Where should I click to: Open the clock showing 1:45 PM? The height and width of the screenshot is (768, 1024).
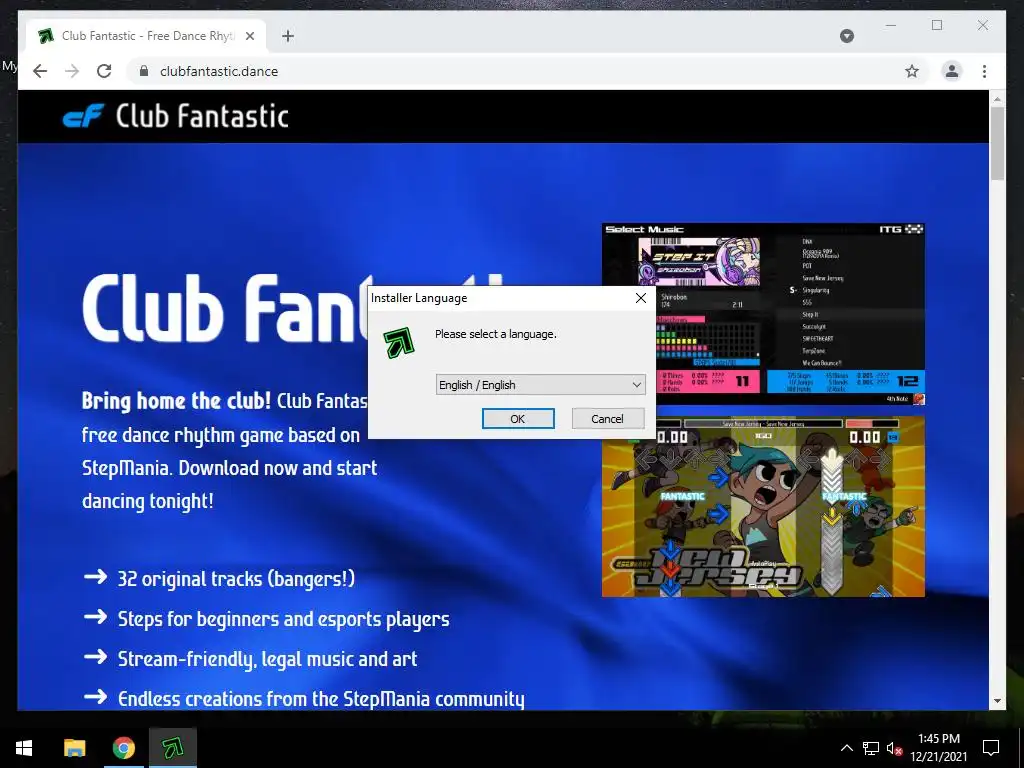click(938, 748)
